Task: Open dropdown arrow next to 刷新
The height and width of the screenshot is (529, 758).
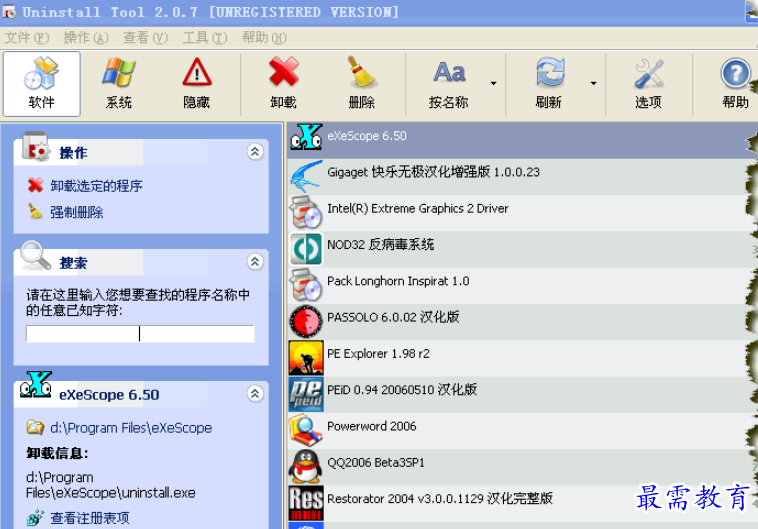Action: [593, 84]
